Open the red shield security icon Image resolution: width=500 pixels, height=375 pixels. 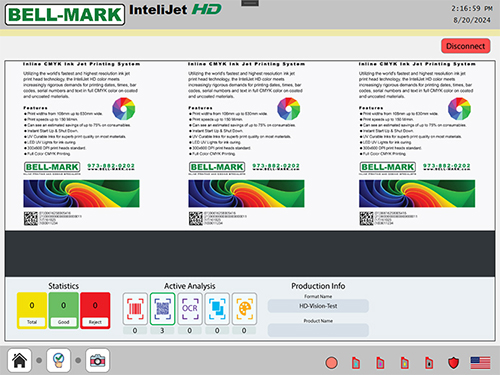453,363
